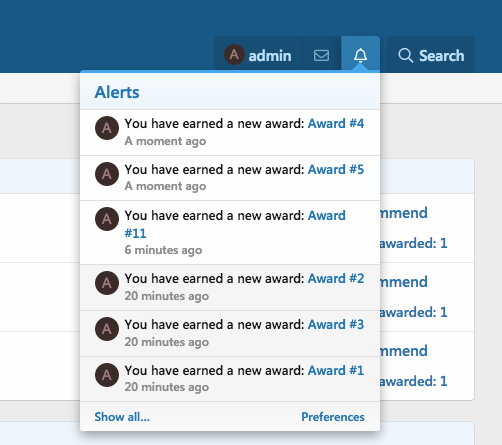Open the conversations envelope icon
The height and width of the screenshot is (445, 502).
pos(321,55)
